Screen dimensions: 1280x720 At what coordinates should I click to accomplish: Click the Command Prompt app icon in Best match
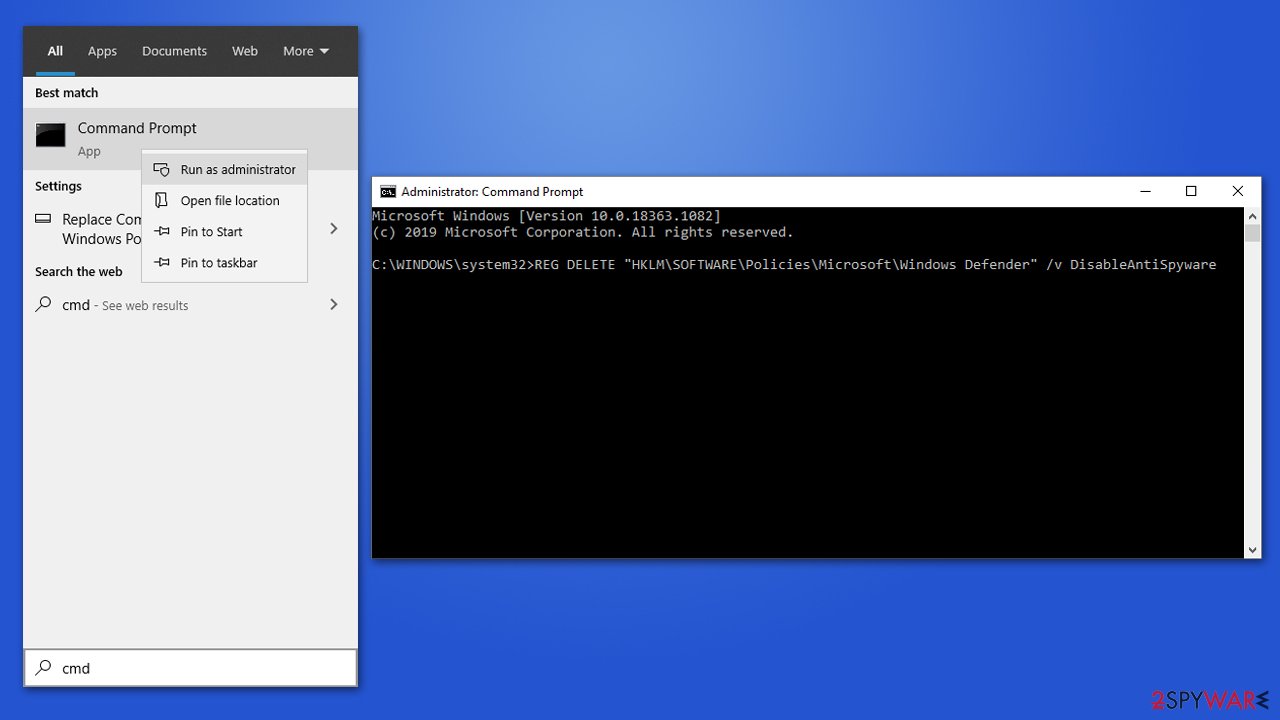pos(50,135)
